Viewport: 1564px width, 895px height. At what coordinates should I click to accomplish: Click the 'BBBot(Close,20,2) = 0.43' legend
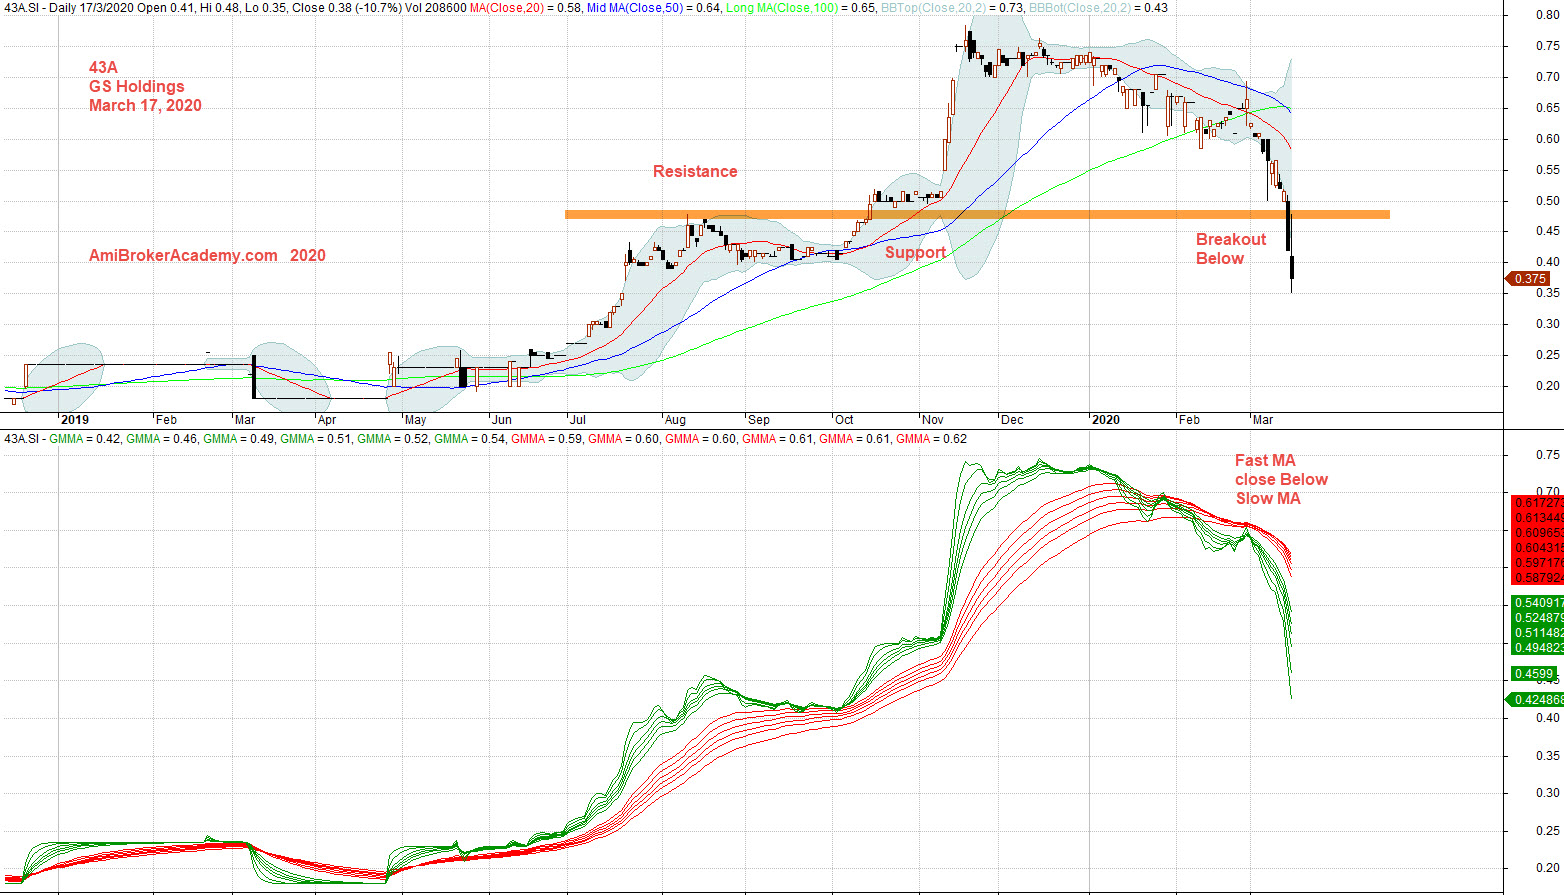(x=1098, y=8)
